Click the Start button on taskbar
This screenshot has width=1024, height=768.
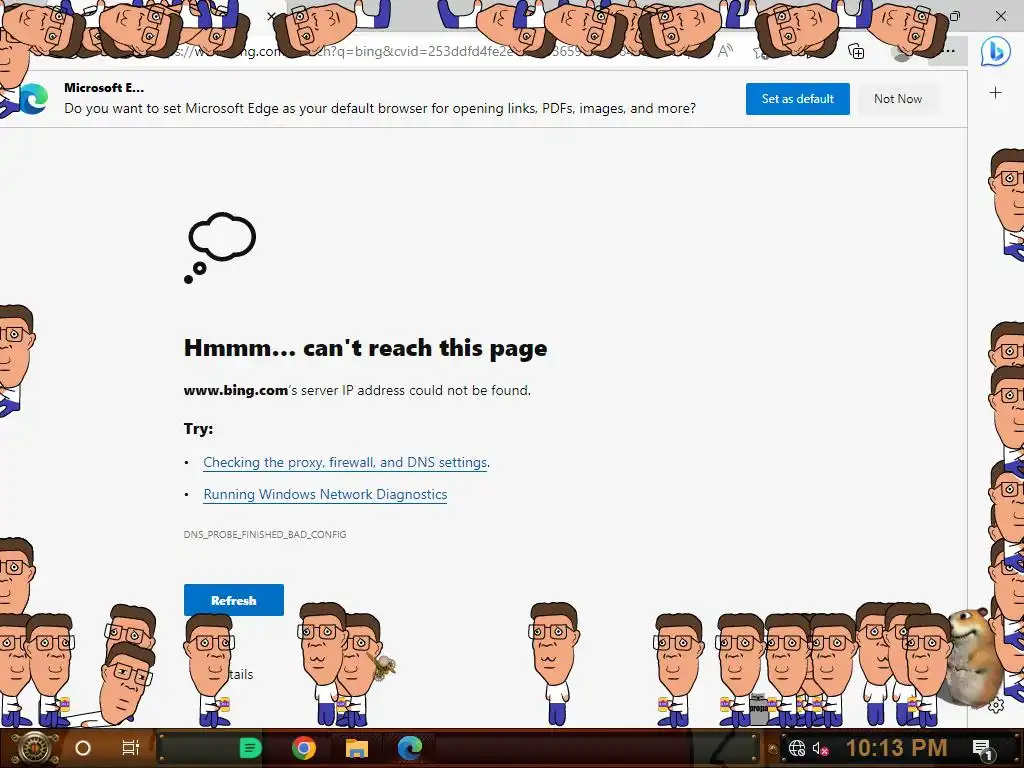[34, 748]
